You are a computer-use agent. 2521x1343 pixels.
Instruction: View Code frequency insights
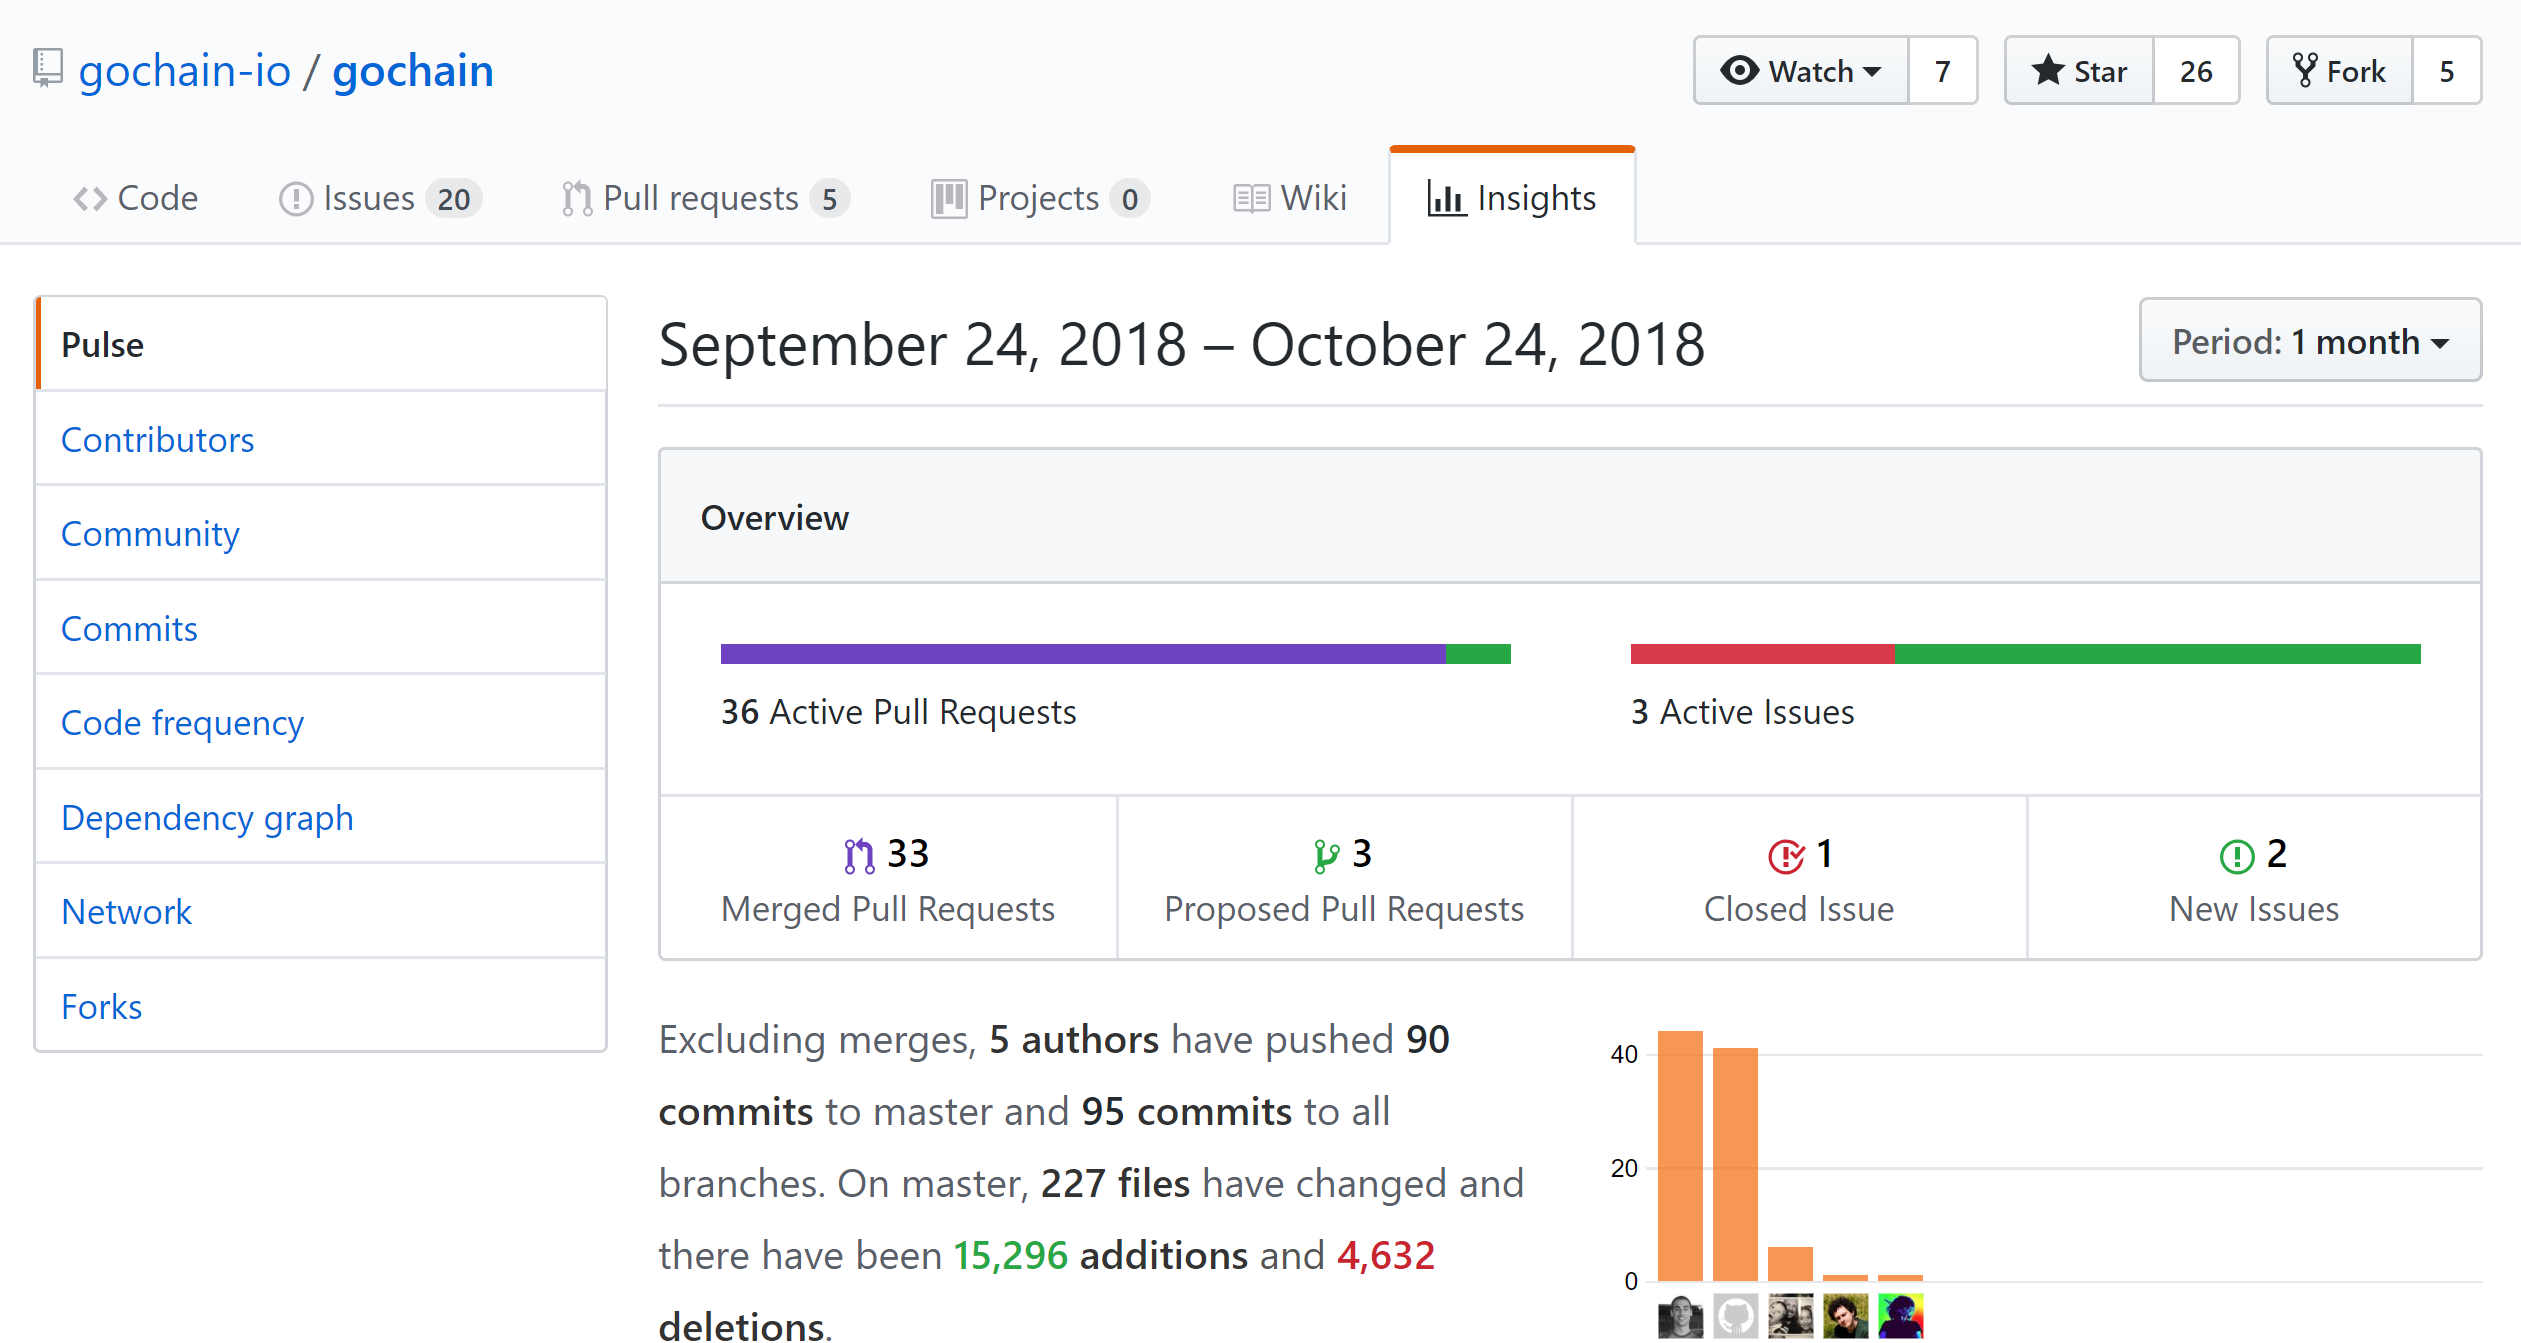click(x=182, y=723)
